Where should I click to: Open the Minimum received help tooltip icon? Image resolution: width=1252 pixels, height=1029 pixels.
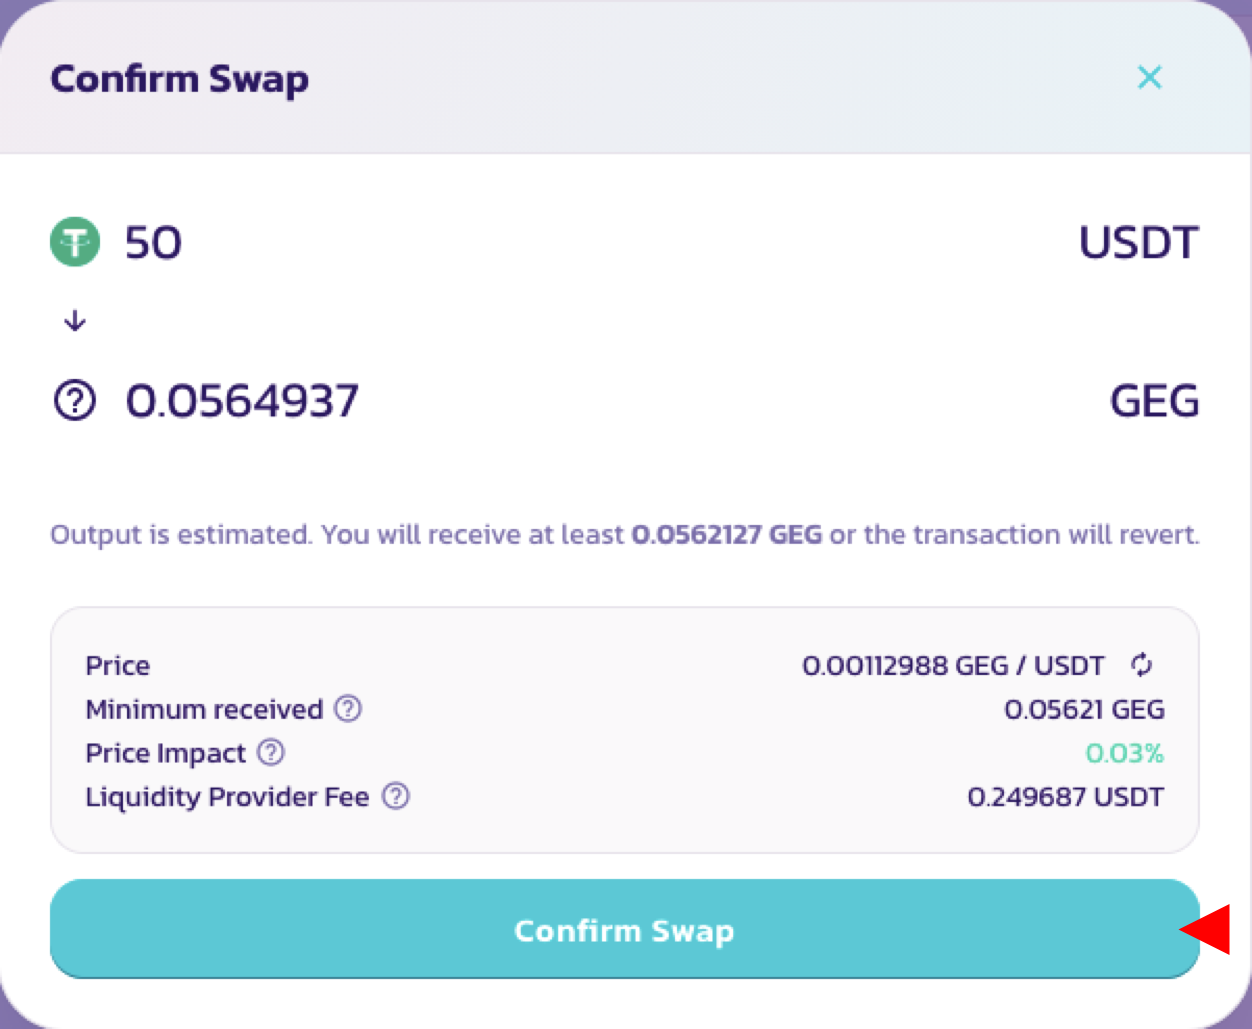coord(348,709)
